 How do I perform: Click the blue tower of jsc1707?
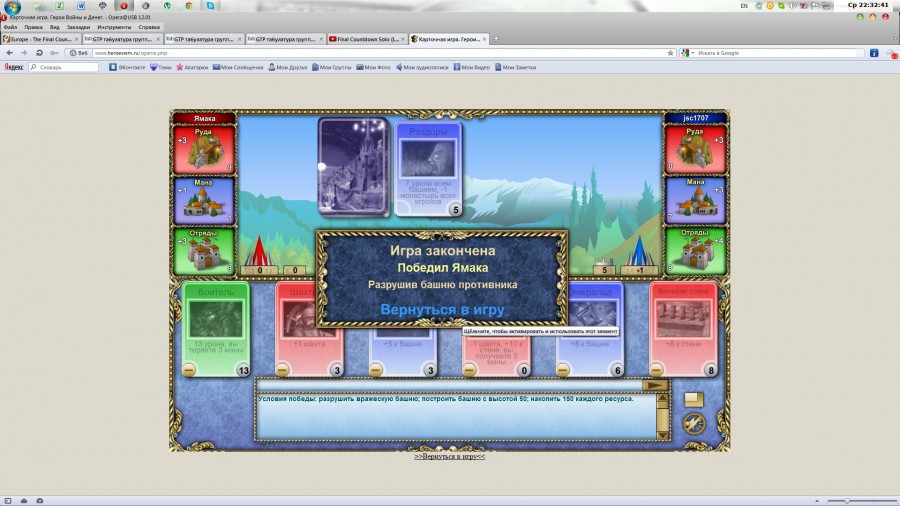639,251
